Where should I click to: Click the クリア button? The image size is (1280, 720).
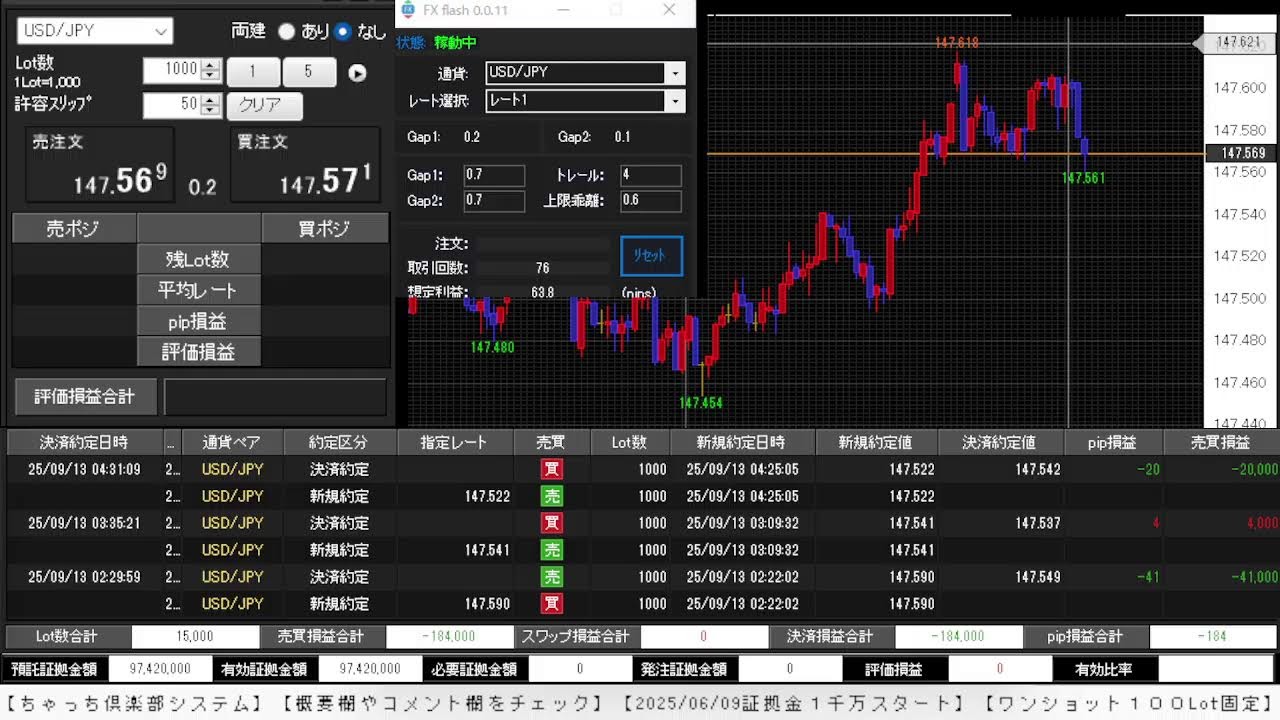pyautogui.click(x=264, y=105)
